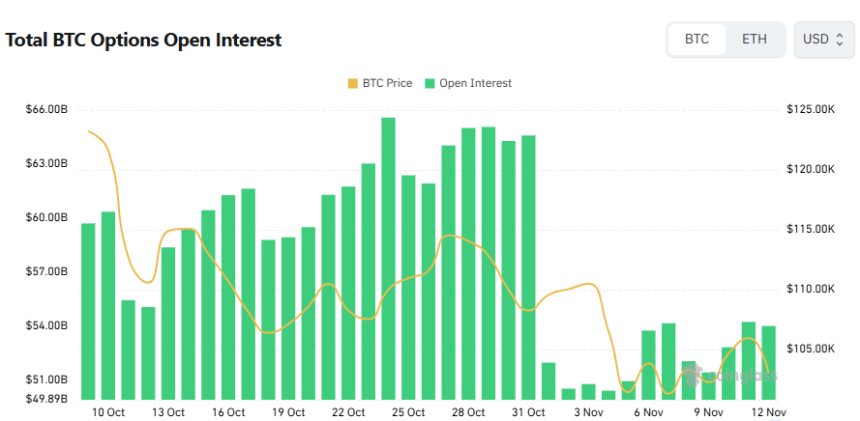Open the USD currency dropdown
The height and width of the screenshot is (421, 860).
coord(824,39)
